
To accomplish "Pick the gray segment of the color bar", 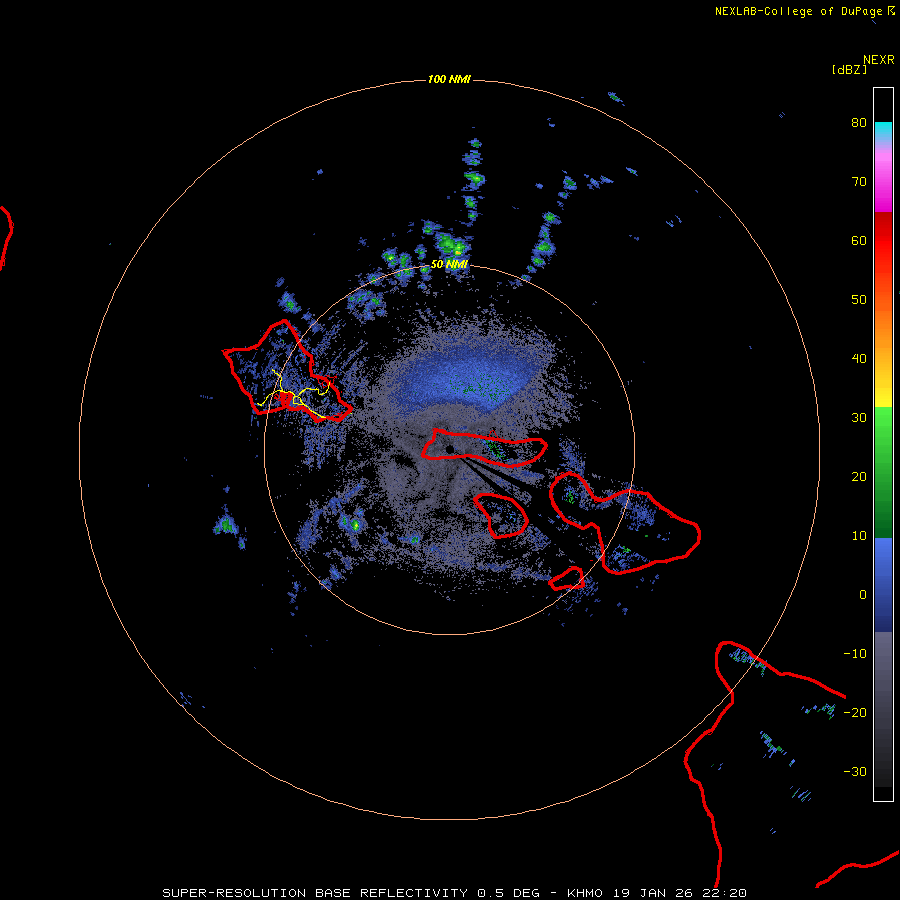I will (x=883, y=666).
